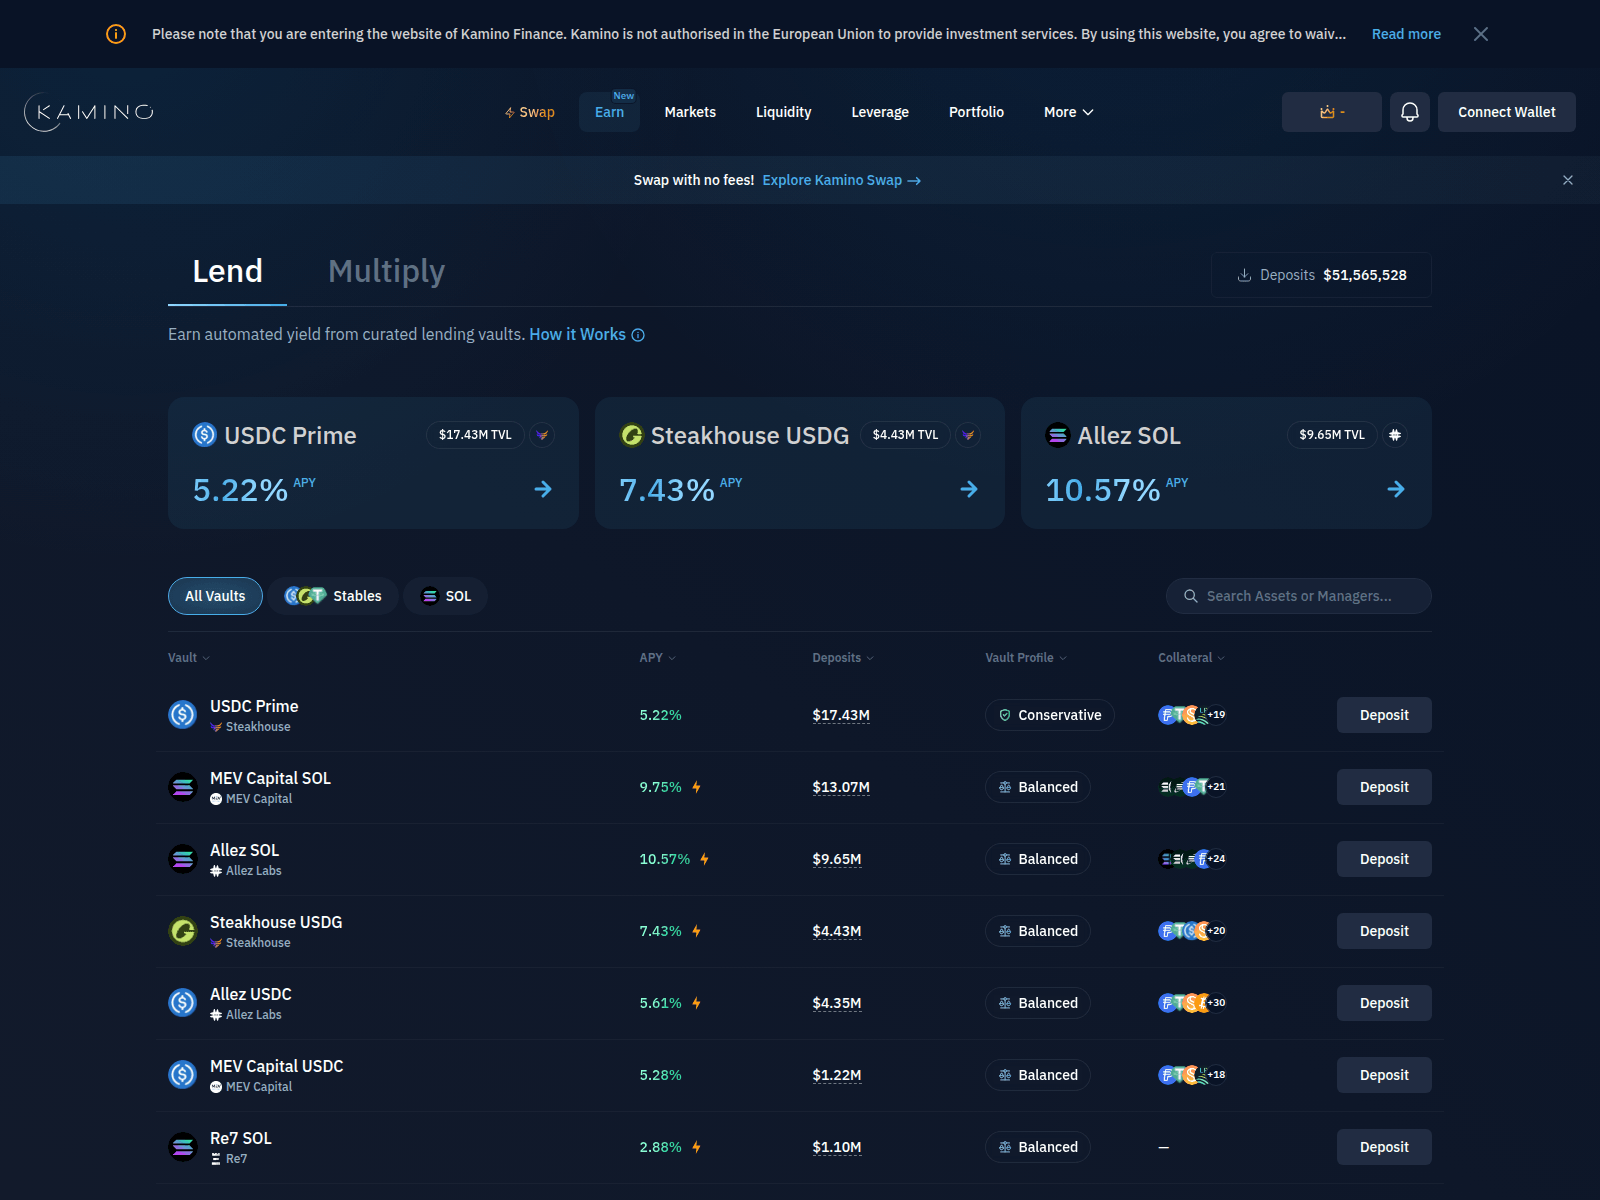Click the coin icon in Allez USDC row
The height and width of the screenshot is (1200, 1600).
tap(183, 1003)
